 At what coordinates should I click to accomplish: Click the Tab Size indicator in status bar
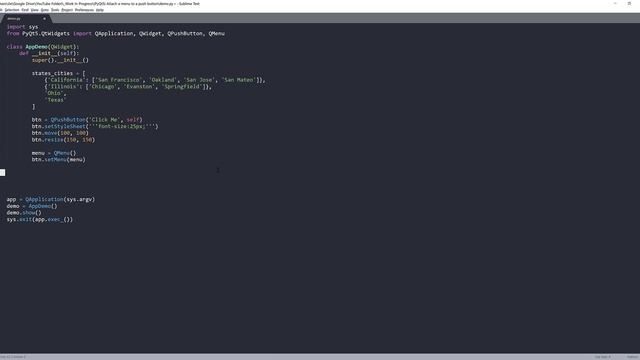[603, 357]
